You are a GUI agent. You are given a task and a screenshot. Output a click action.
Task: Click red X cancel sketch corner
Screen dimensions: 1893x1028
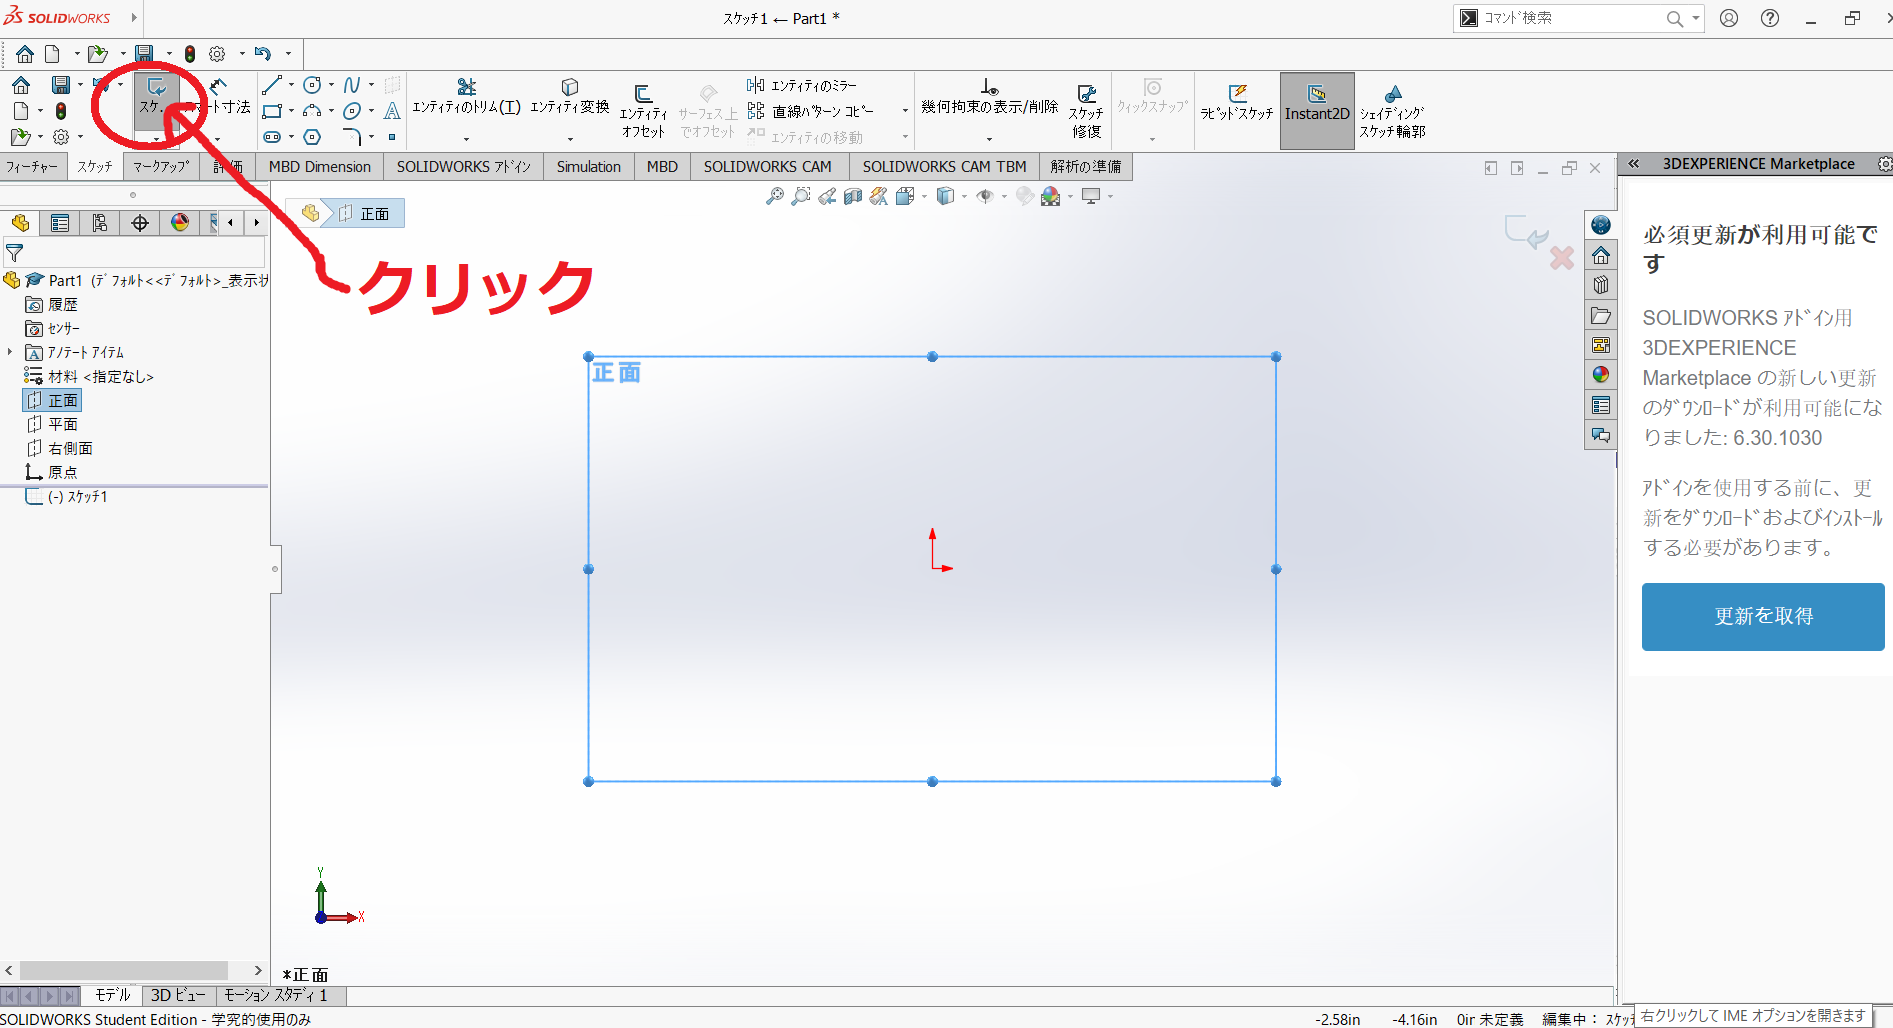[1562, 259]
